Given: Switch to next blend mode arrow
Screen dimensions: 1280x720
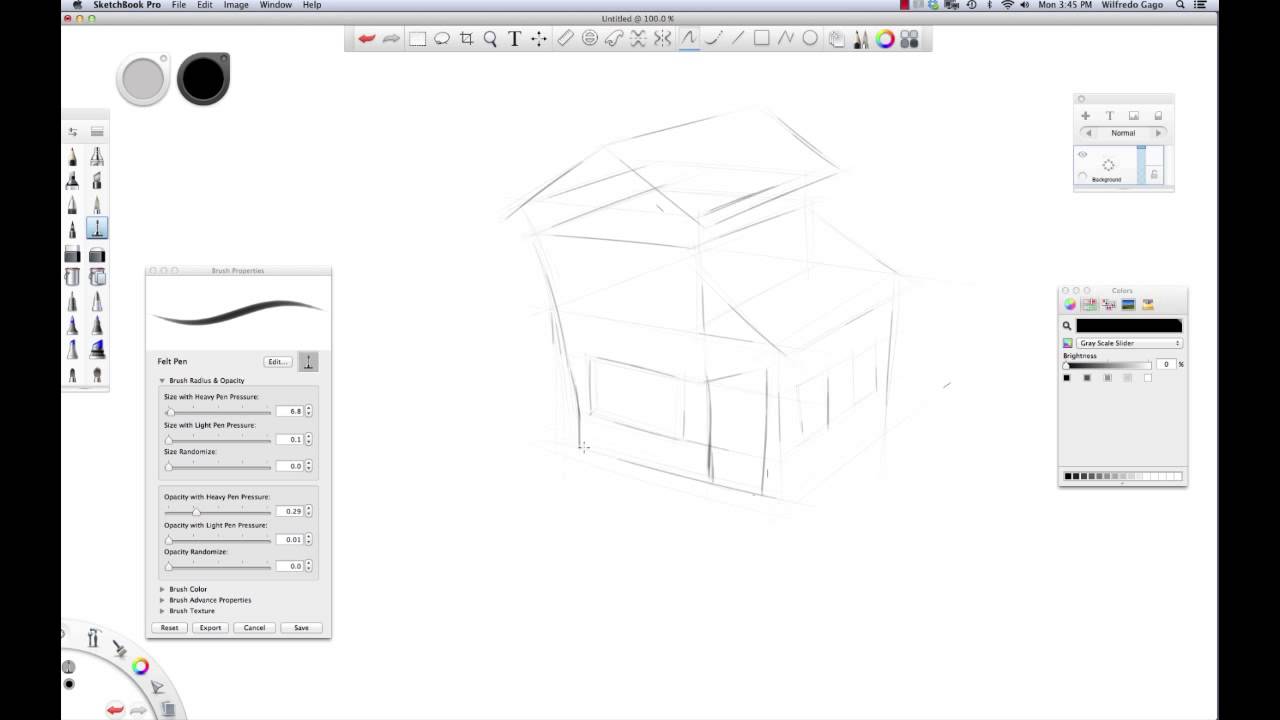Looking at the screenshot, I should pos(1159,133).
